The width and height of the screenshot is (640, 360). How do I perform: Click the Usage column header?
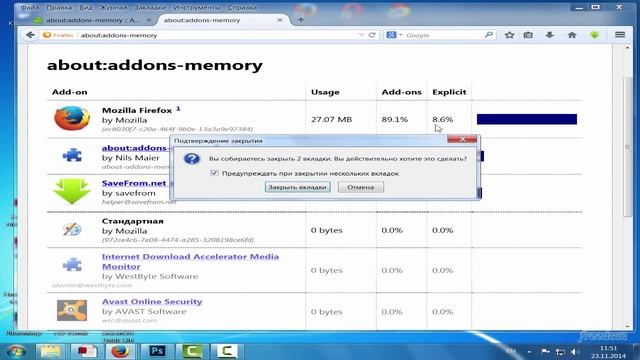[325, 92]
